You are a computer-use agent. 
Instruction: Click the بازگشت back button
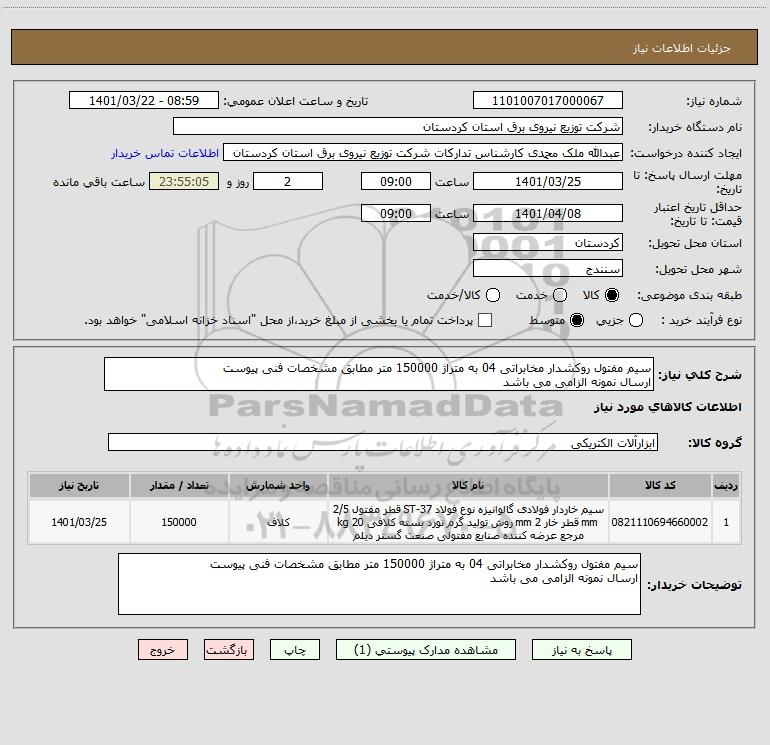[x=229, y=650]
